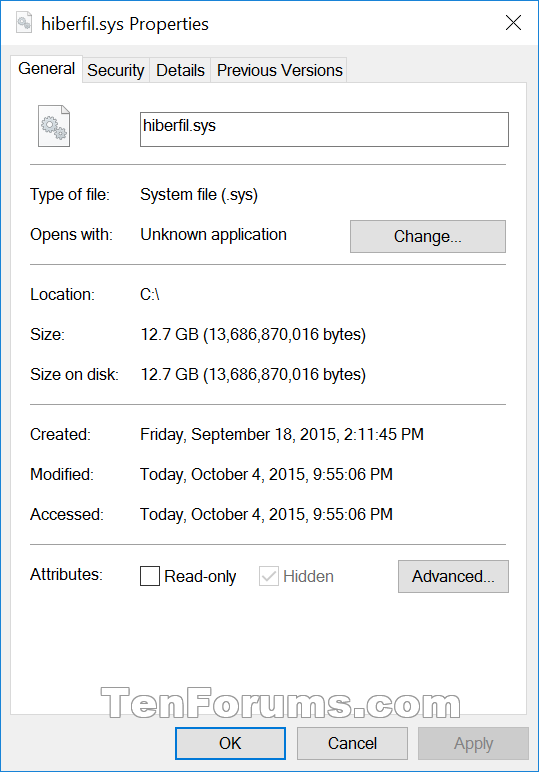Confirm with the OK button
The height and width of the screenshot is (772, 539).
[x=230, y=743]
